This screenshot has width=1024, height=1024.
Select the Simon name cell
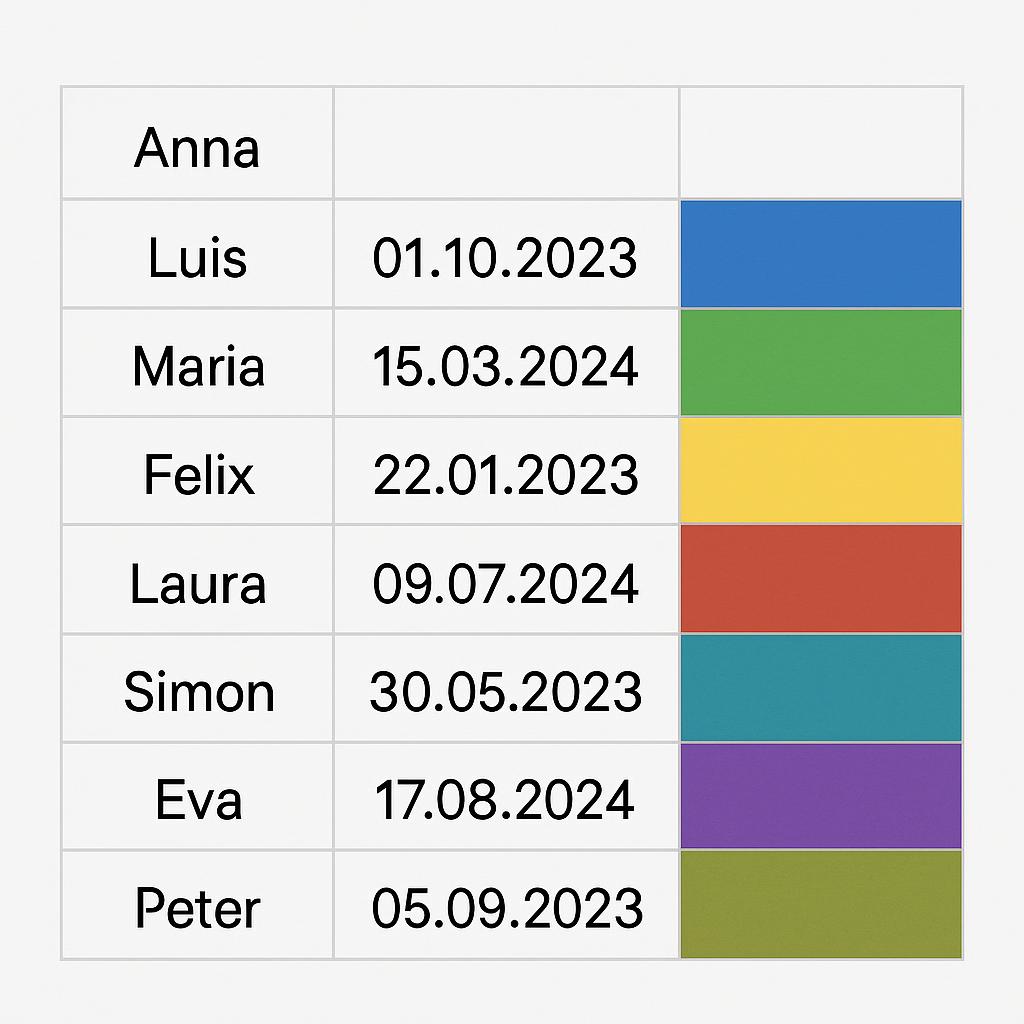[197, 692]
